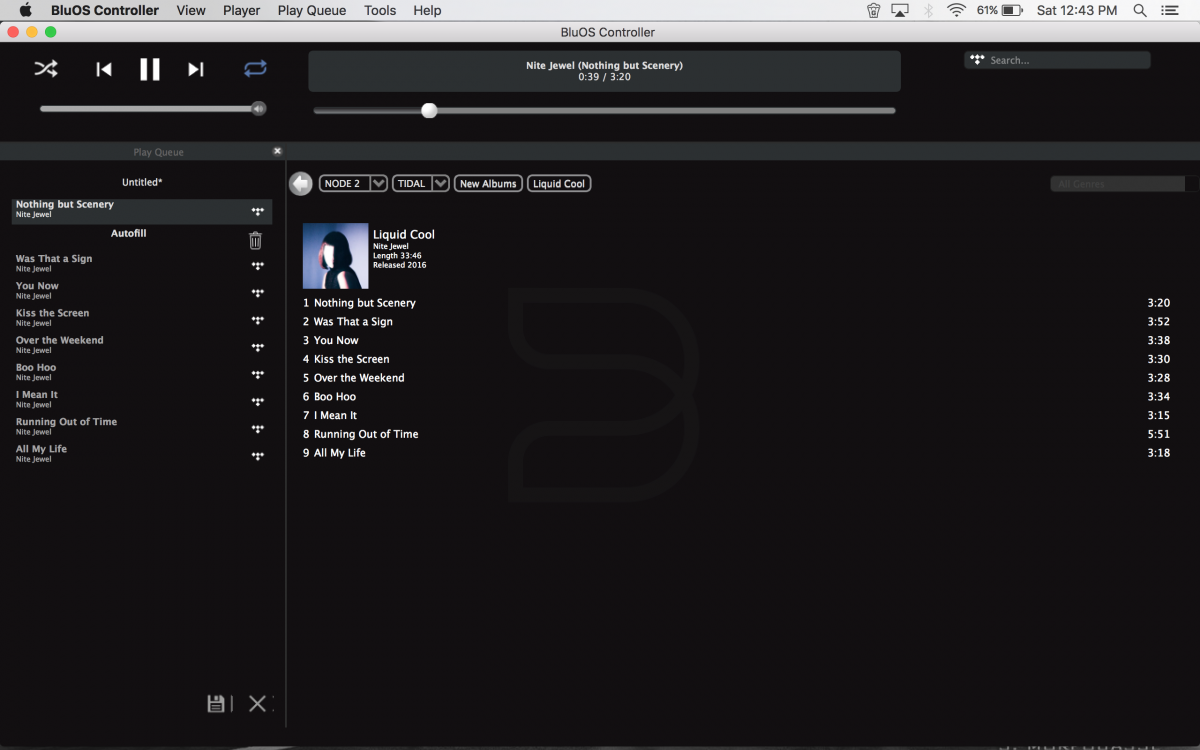
Task: Click the Autofill heading
Action: point(129,233)
